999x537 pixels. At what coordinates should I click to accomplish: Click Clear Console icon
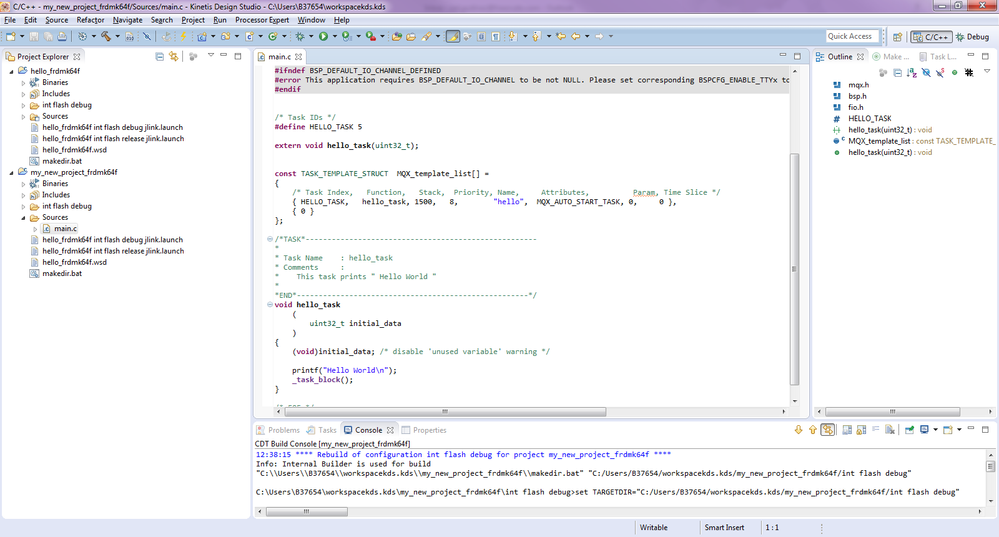(x=890, y=430)
